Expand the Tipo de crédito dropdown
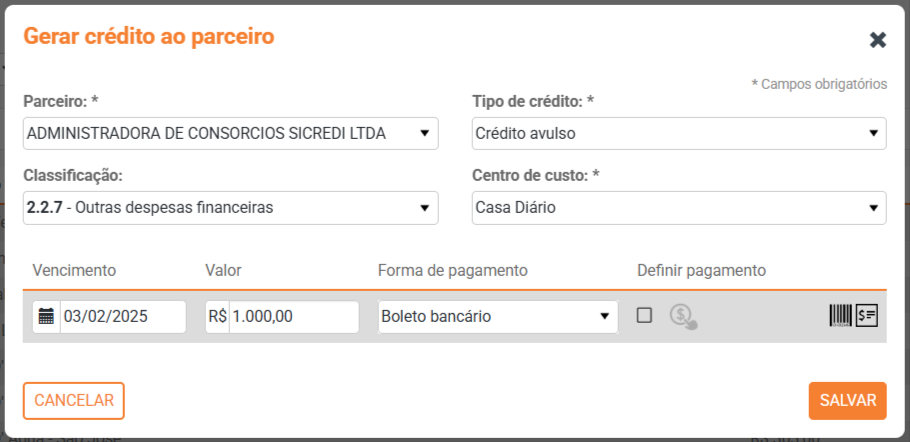Screen dimensions: 910x442 click(x=678, y=133)
